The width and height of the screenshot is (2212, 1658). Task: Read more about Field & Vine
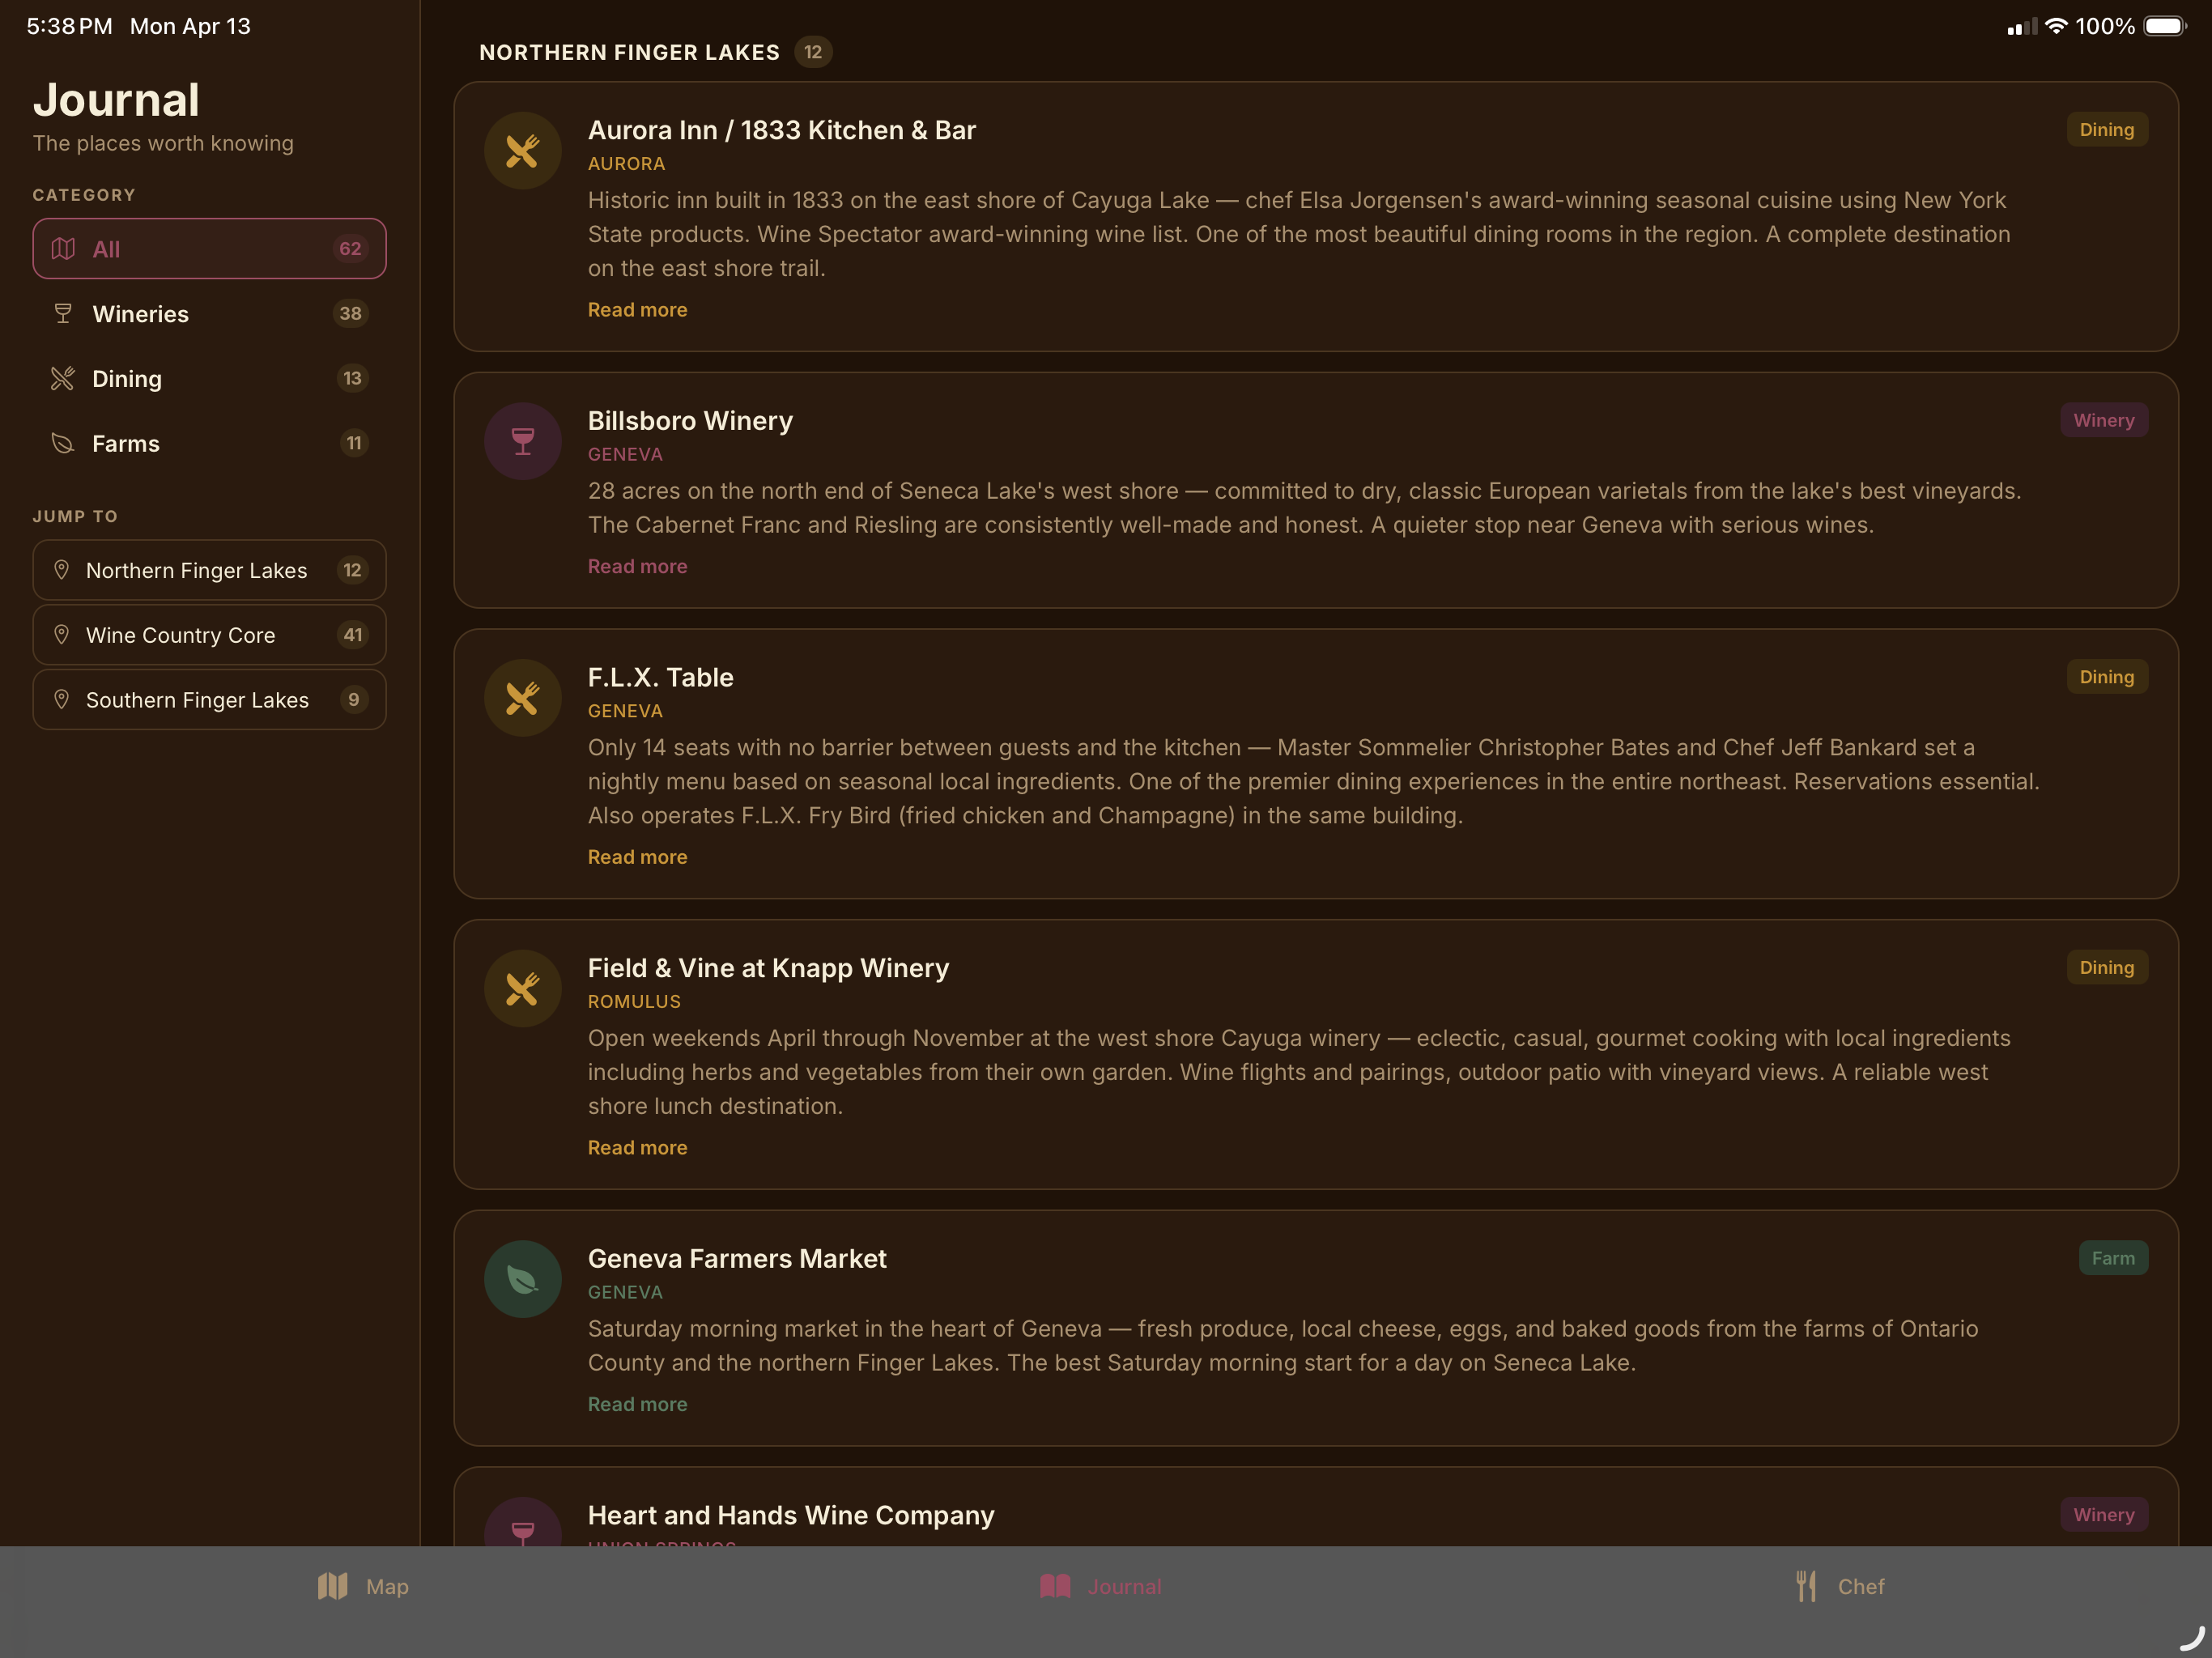(637, 1148)
